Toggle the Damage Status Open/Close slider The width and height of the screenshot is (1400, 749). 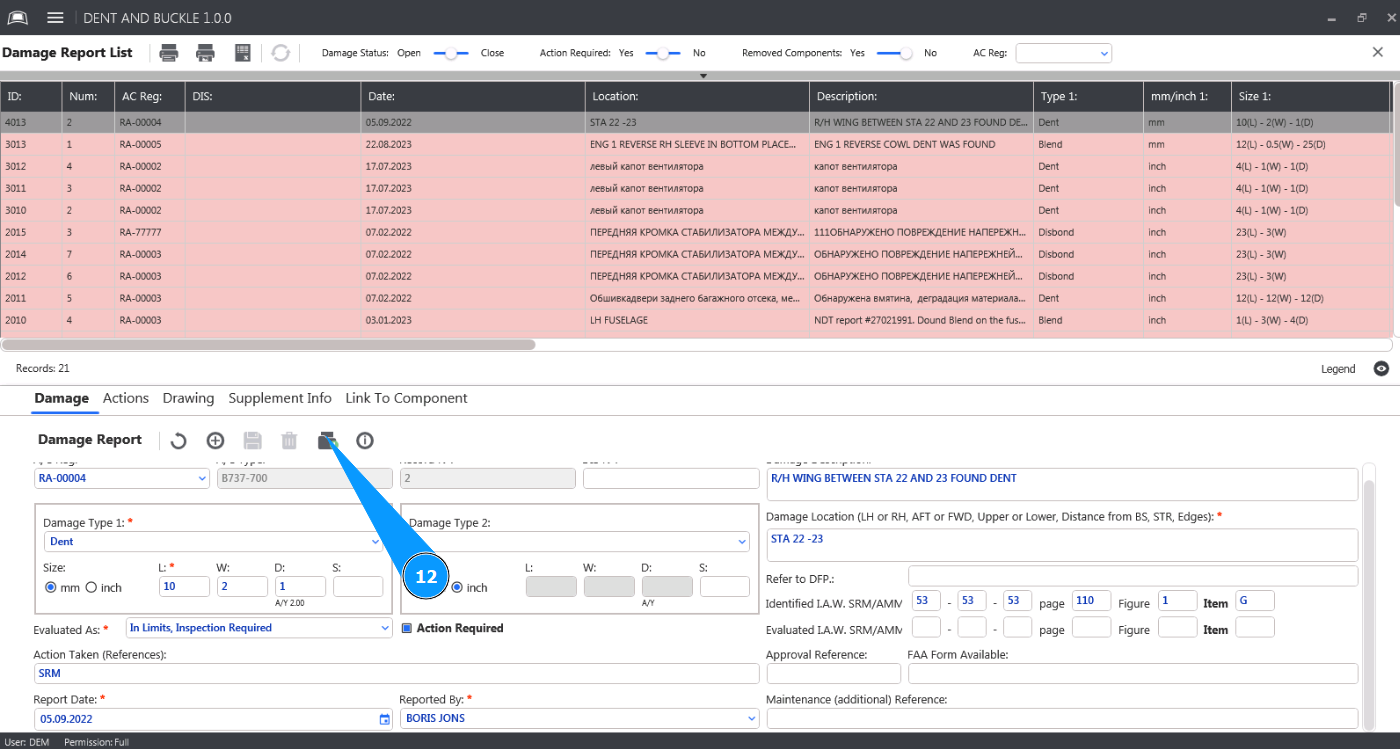(x=451, y=53)
